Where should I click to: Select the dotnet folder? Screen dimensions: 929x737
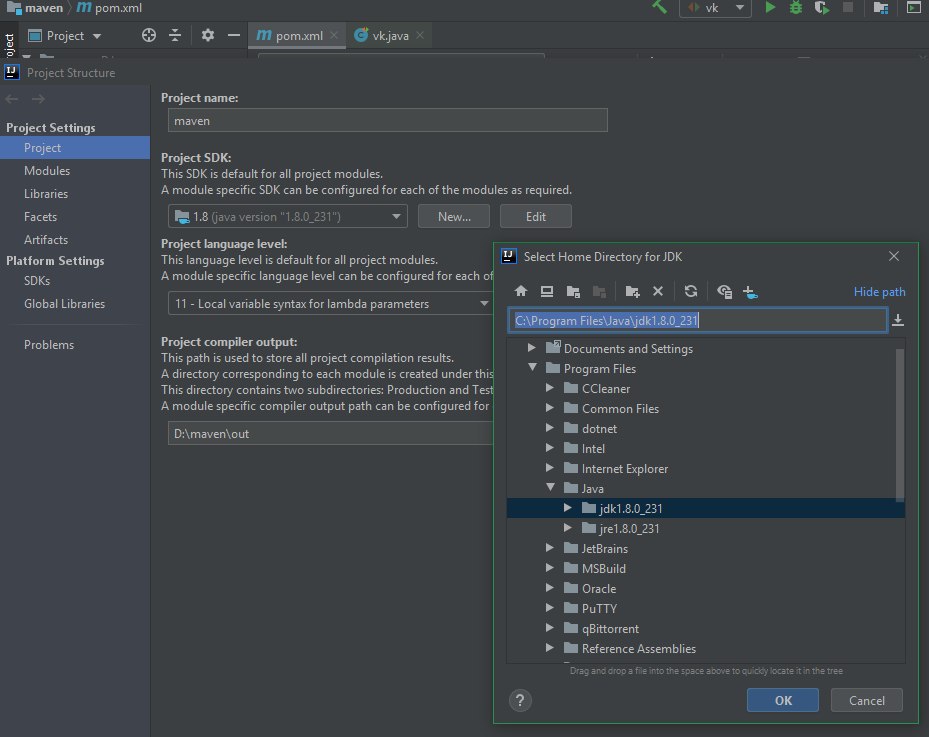pyautogui.click(x=599, y=428)
